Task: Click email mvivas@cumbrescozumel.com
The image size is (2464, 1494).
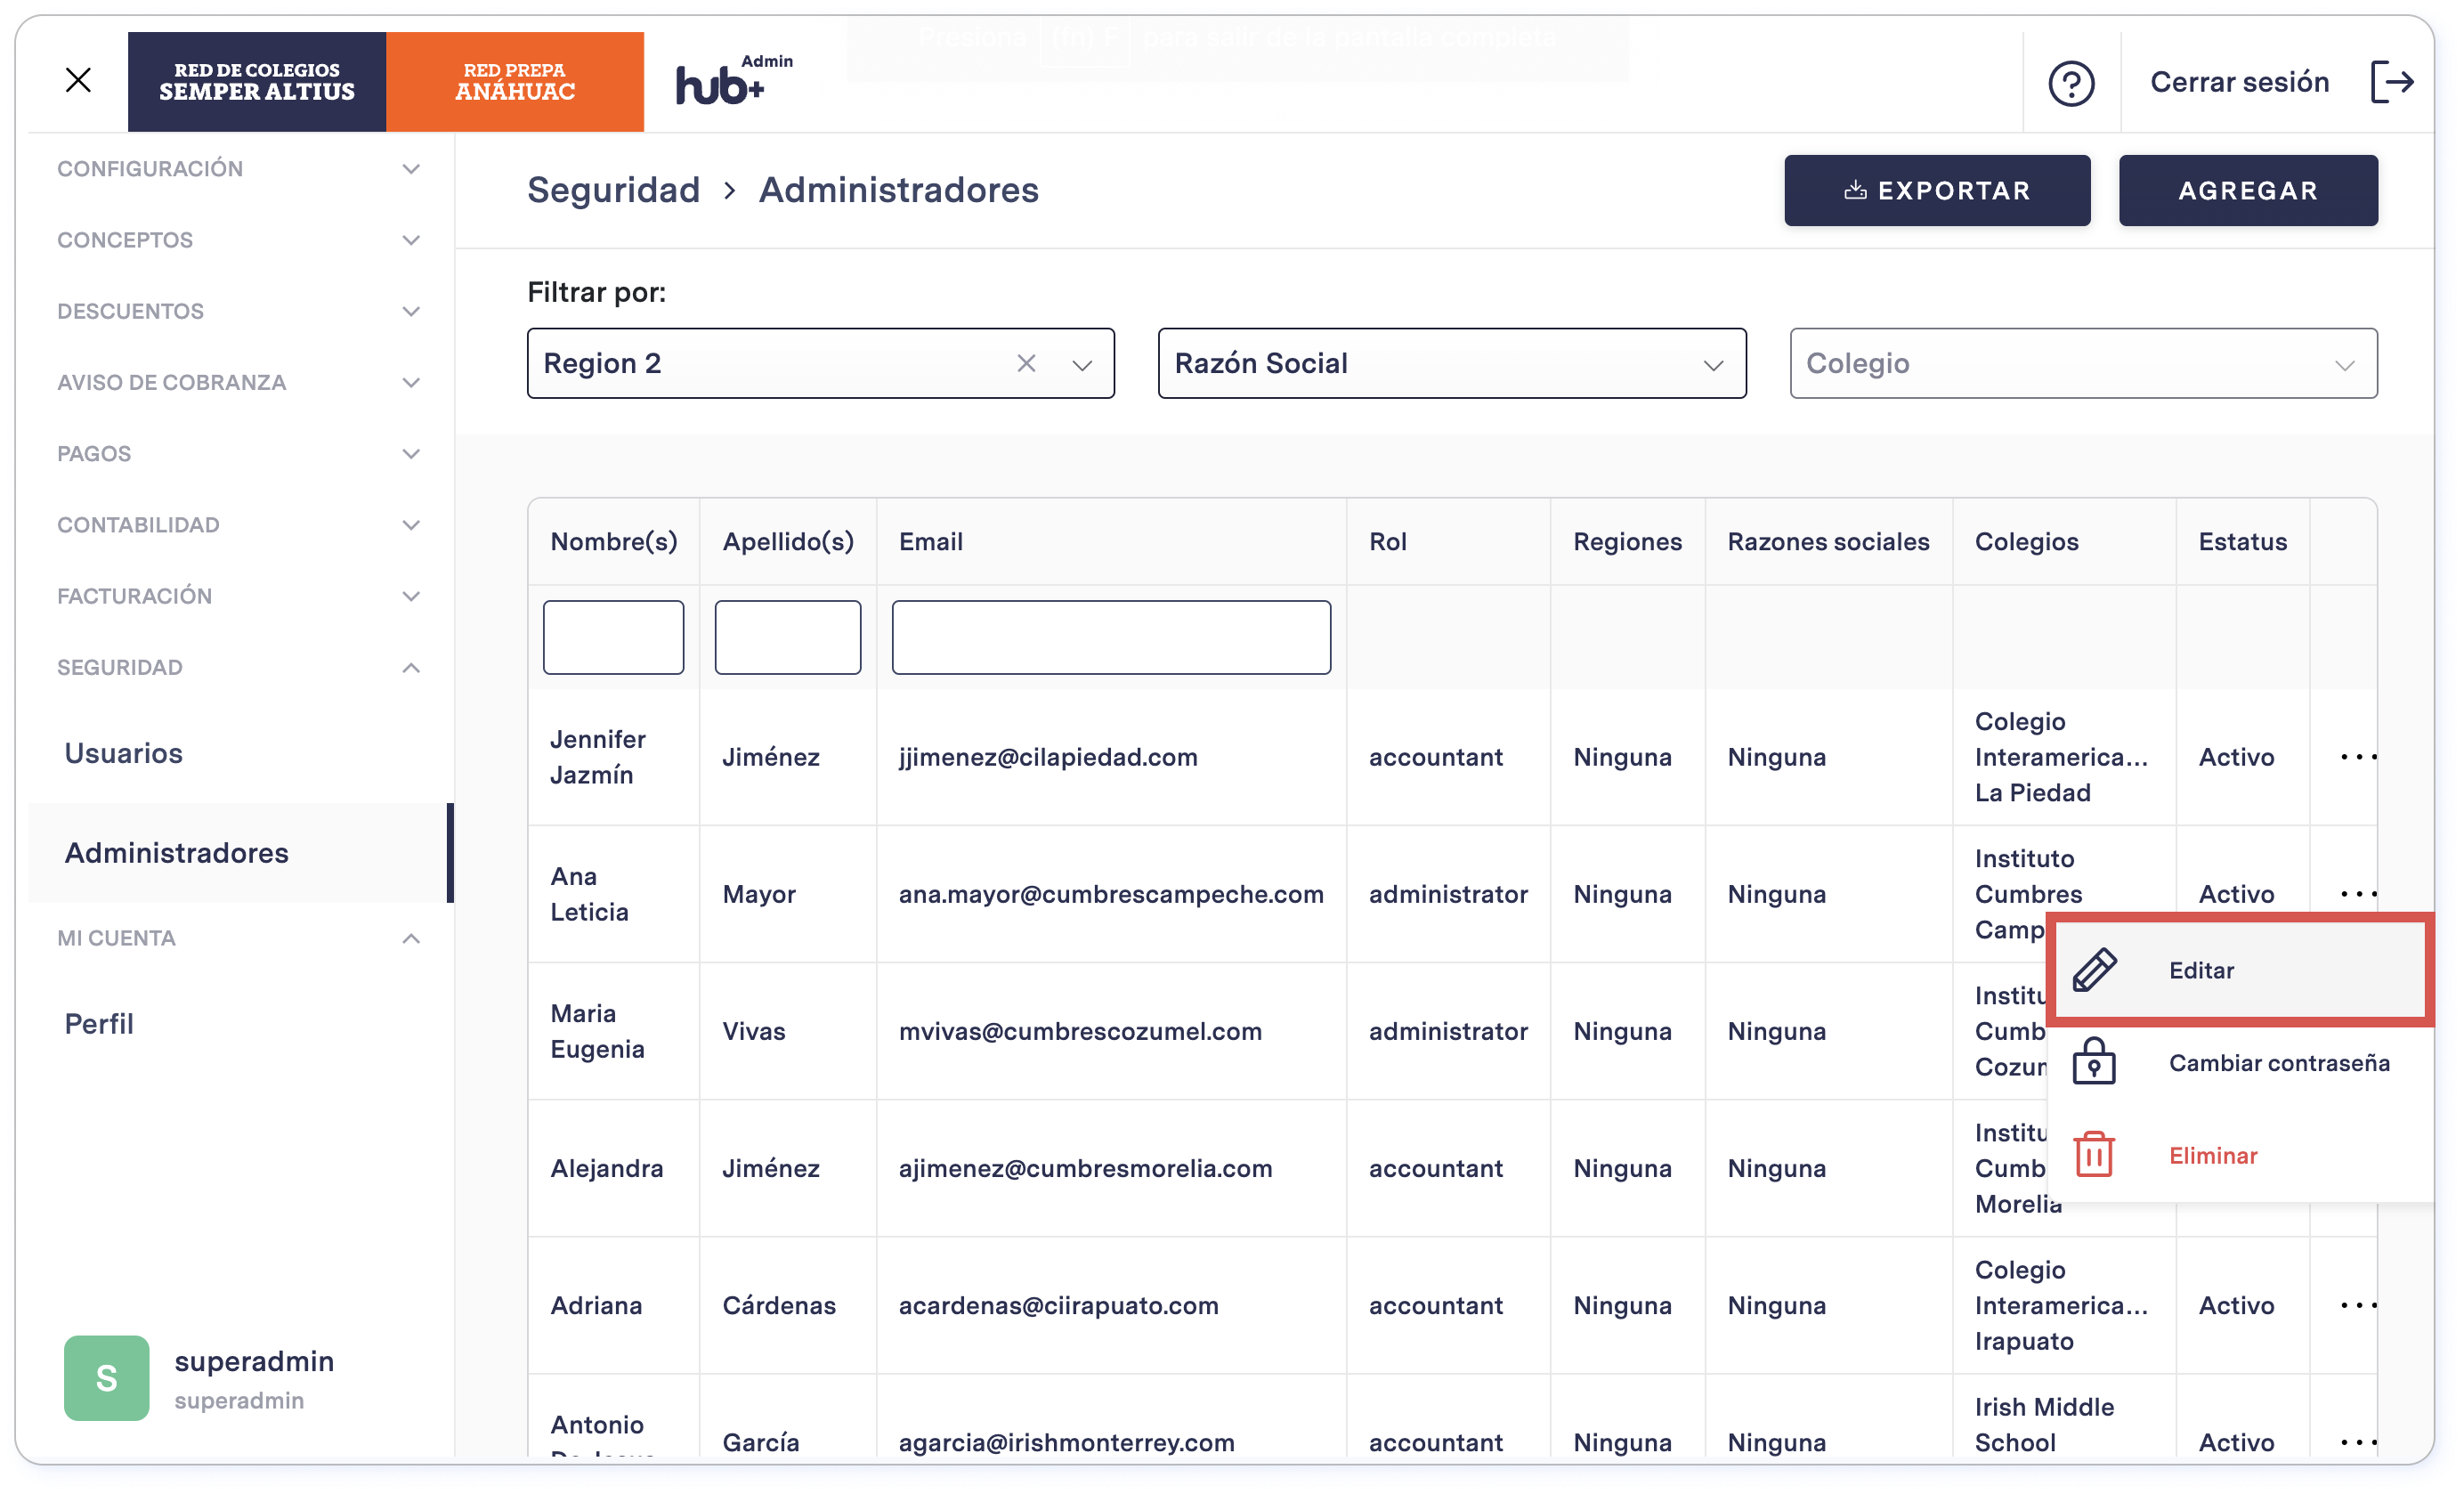Action: click(1080, 1031)
